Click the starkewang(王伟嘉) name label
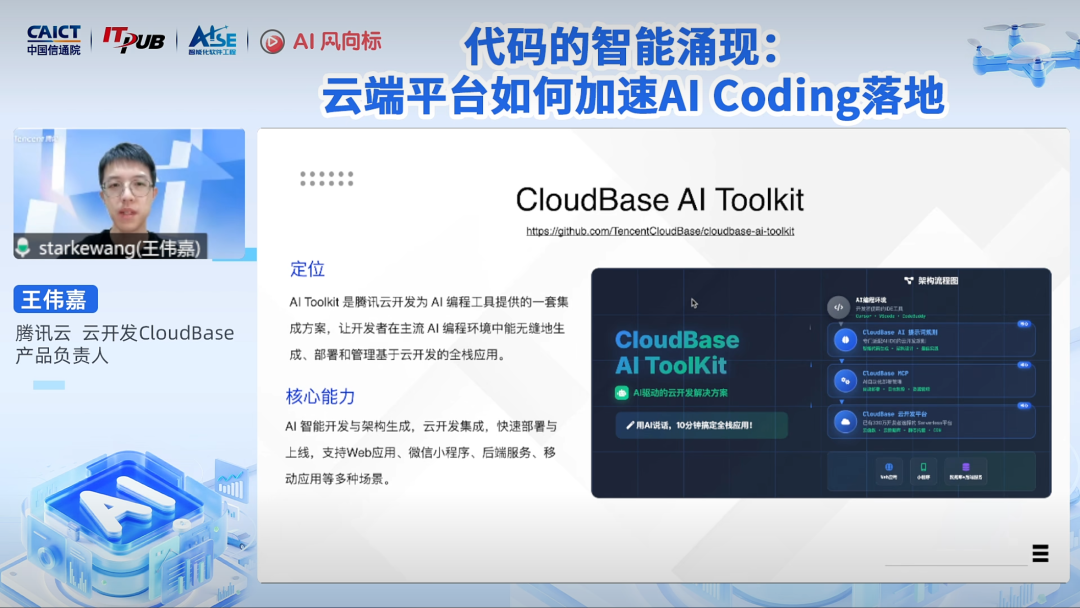1080x608 pixels. pos(119,248)
